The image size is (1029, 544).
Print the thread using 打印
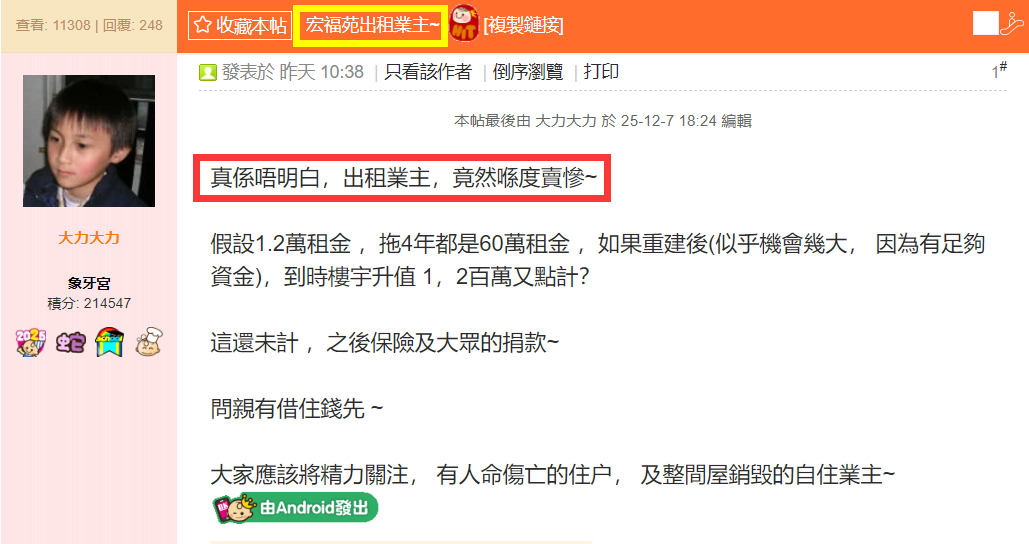[601, 72]
